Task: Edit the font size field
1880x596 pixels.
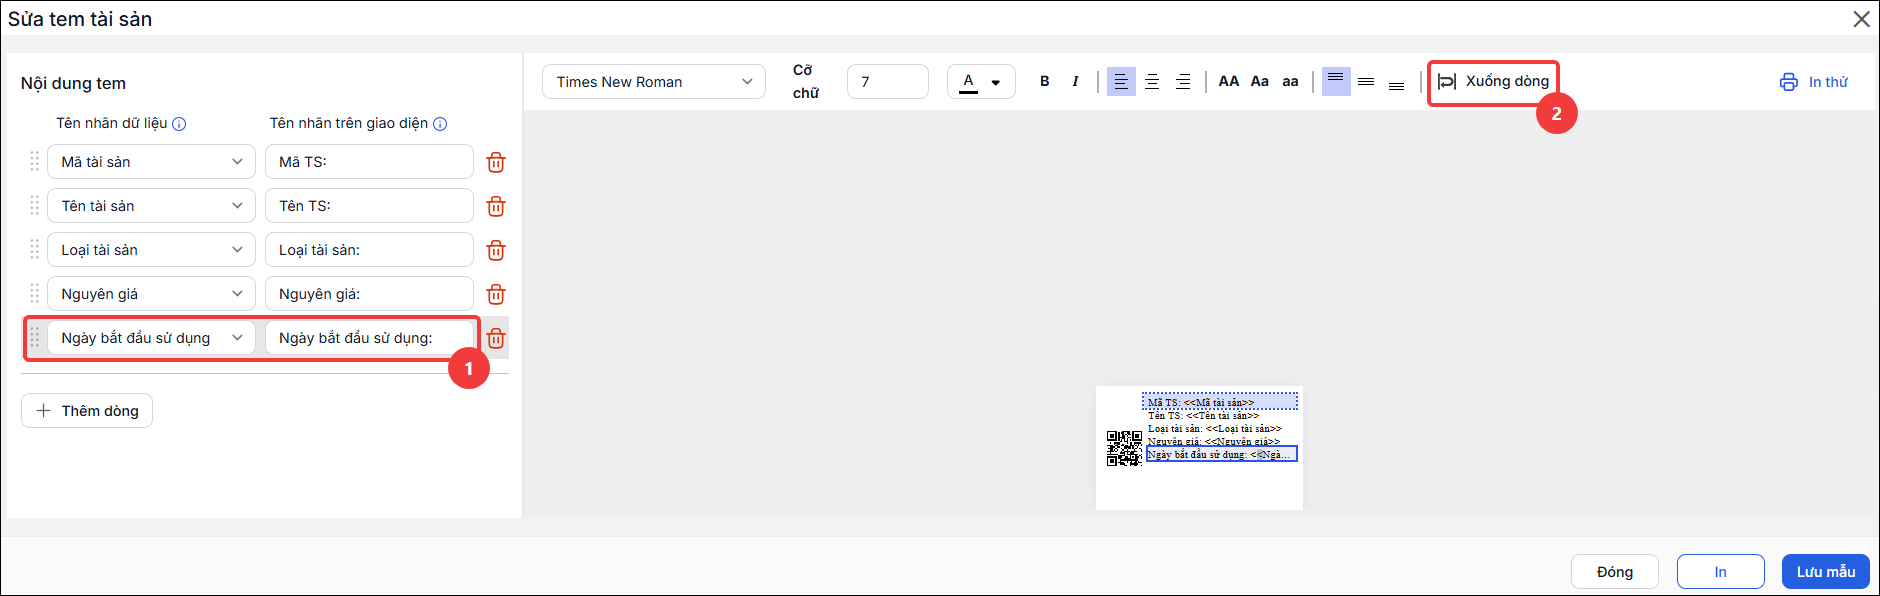Action: pyautogui.click(x=888, y=82)
